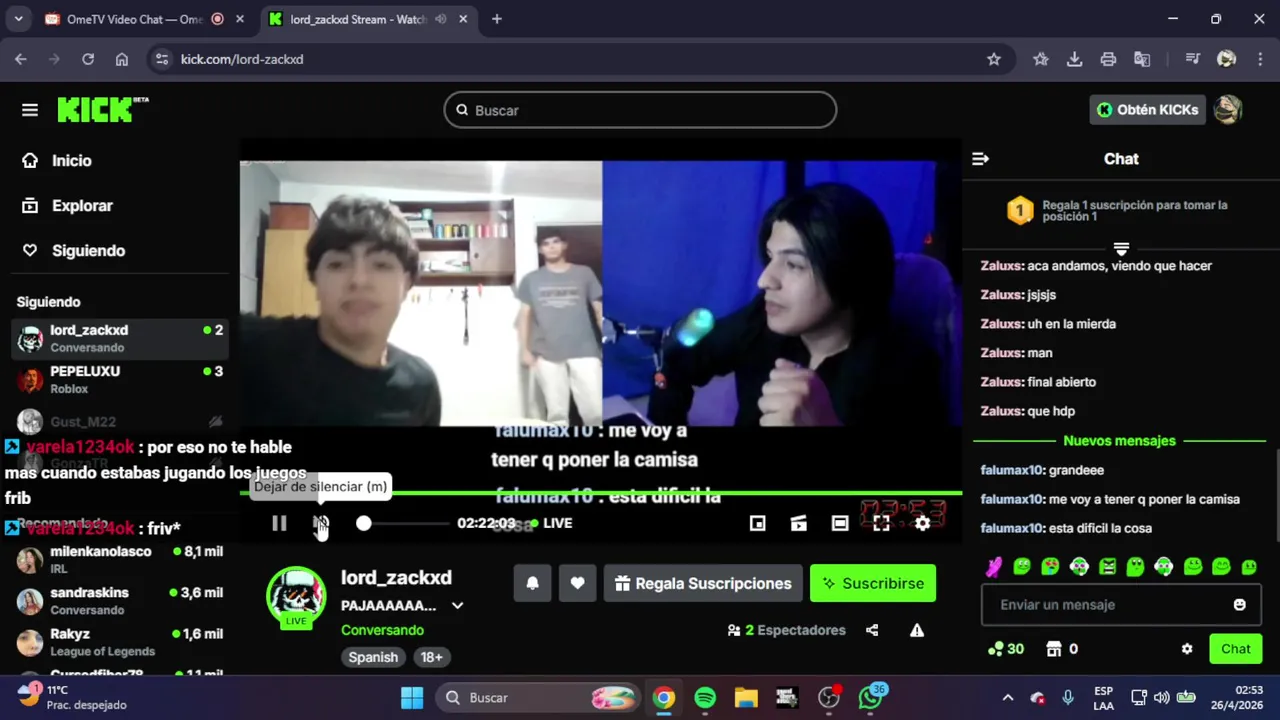Screen dimensions: 1280x720
Task: Open Chrome tab search dropdown
Action: pyautogui.click(x=18, y=19)
